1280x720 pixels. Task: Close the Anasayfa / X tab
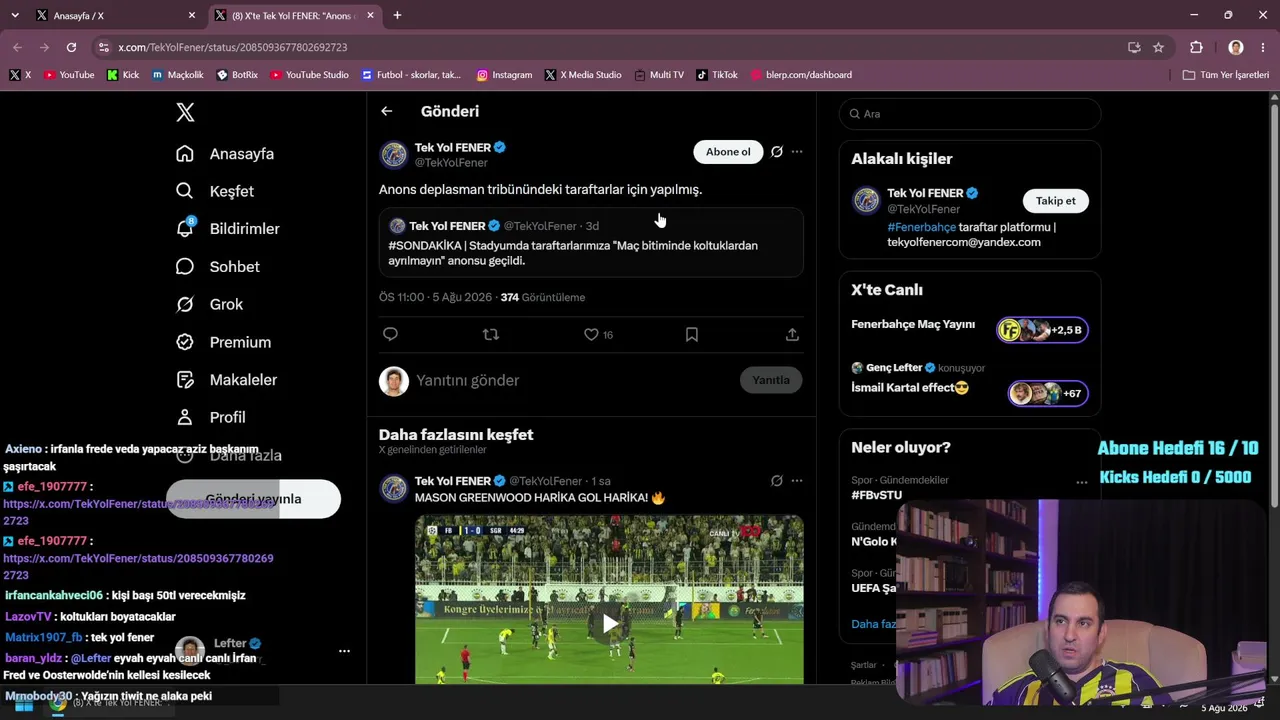click(192, 15)
